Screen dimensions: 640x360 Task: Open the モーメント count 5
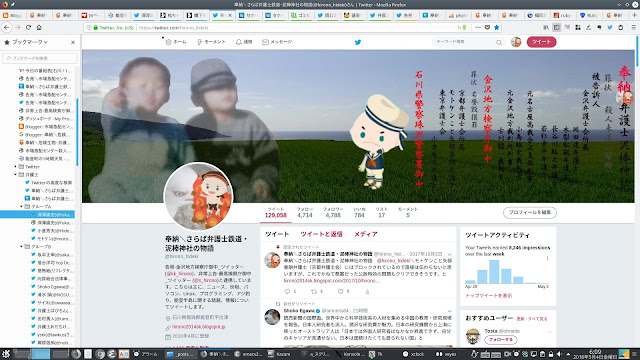pos(408,212)
